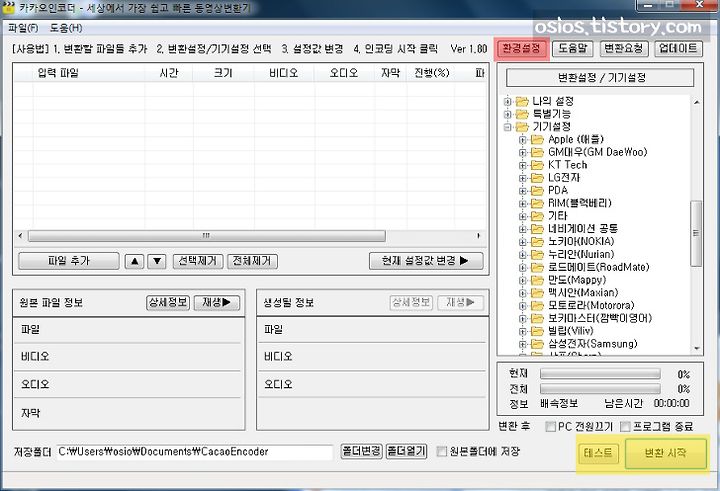Expand the 특별기능 tree node
The width and height of the screenshot is (720, 491).
507,114
